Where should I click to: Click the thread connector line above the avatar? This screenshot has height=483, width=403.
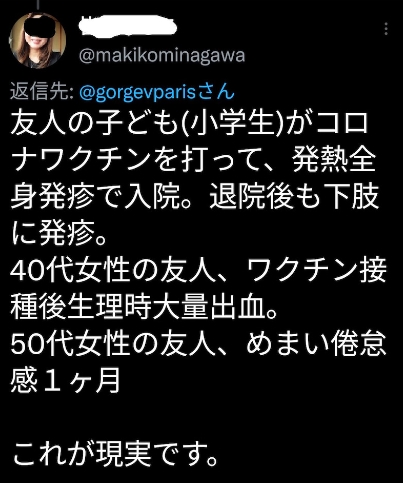38,4
